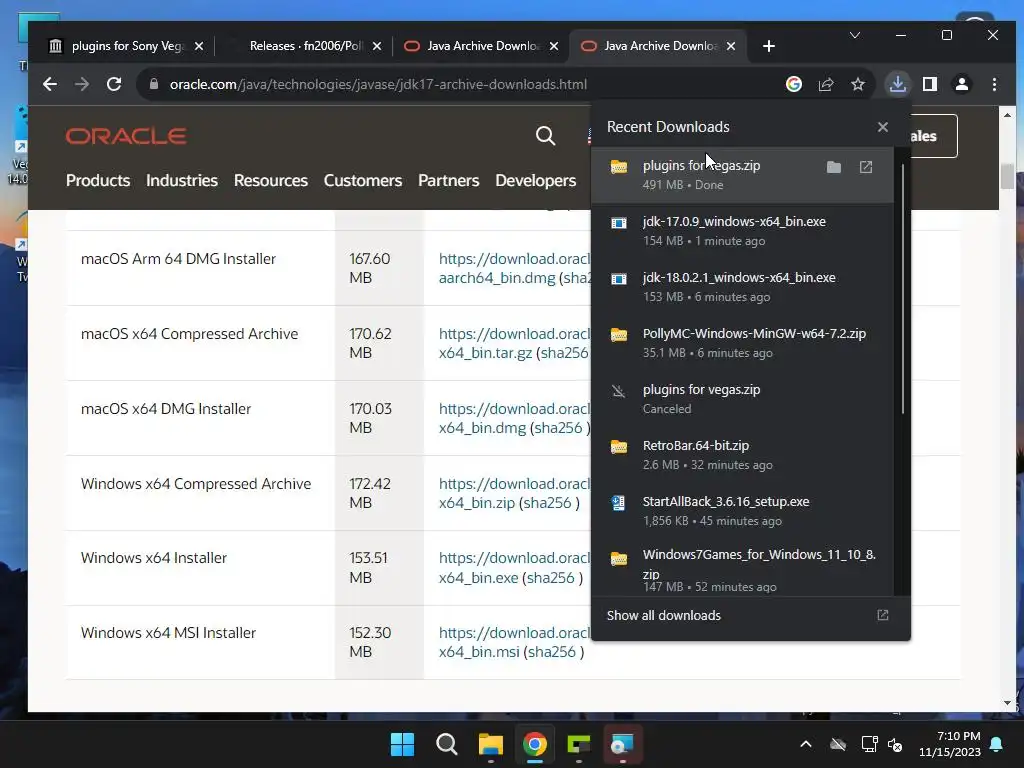Open RetroBar.64-bit.zip download

coord(742,455)
